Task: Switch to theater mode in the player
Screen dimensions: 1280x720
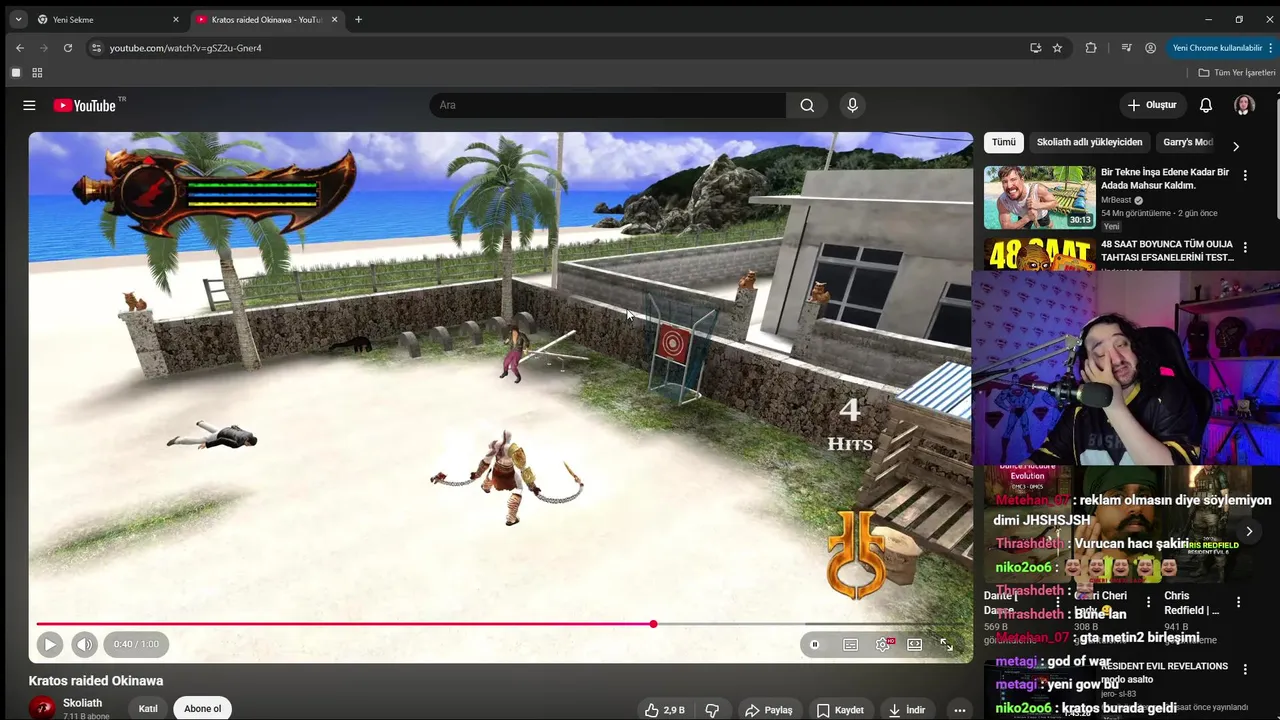Action: click(x=915, y=645)
